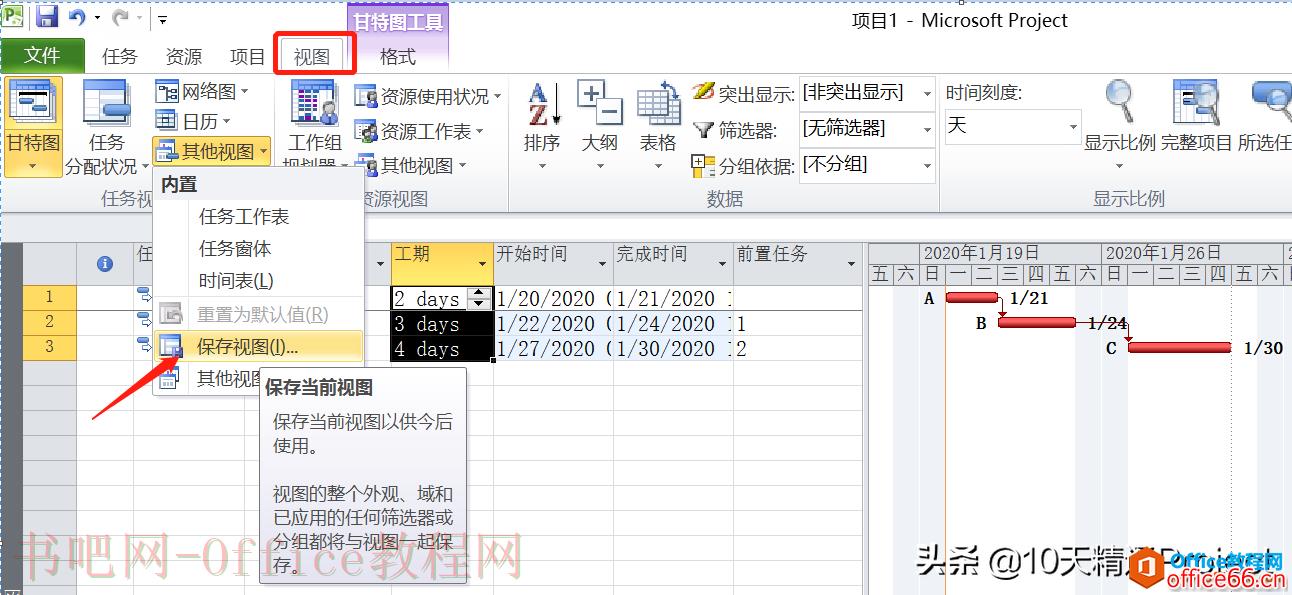Open the 文件 tab
The width and height of the screenshot is (1292, 595).
pyautogui.click(x=42, y=55)
